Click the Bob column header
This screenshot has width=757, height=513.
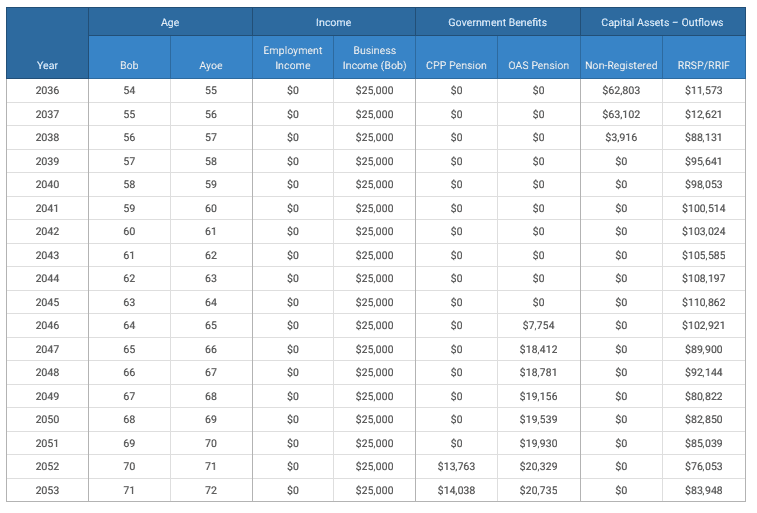pos(129,66)
